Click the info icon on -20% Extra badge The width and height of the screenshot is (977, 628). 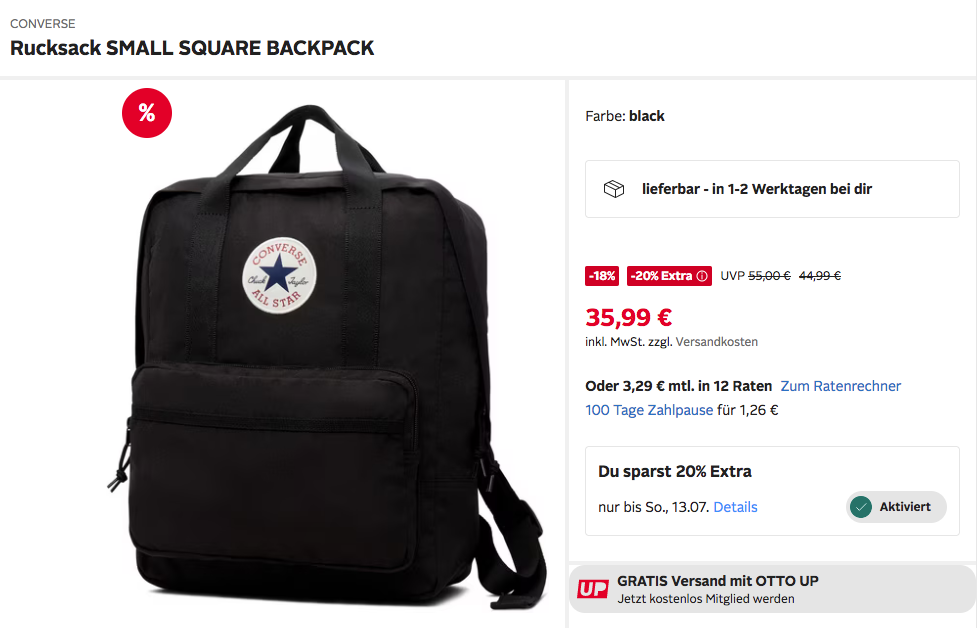click(x=702, y=276)
